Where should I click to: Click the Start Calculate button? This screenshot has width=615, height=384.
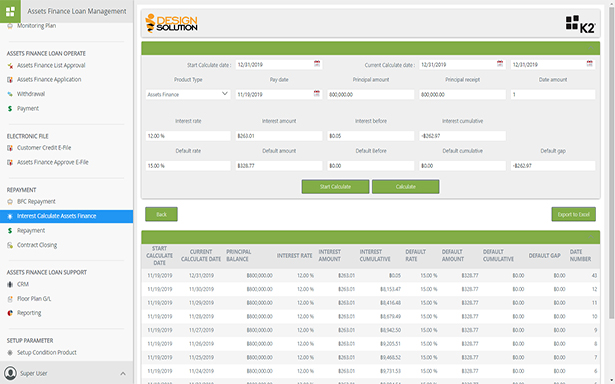pos(335,187)
